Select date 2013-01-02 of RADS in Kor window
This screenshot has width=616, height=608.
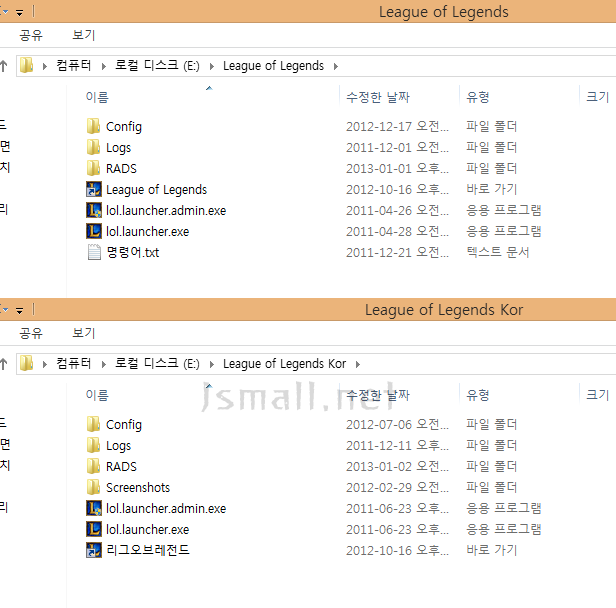tap(397, 467)
